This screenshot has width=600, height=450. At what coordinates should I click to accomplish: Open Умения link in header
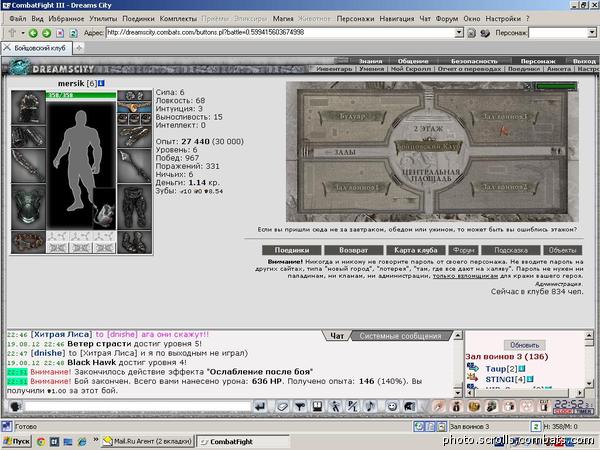coord(372,69)
